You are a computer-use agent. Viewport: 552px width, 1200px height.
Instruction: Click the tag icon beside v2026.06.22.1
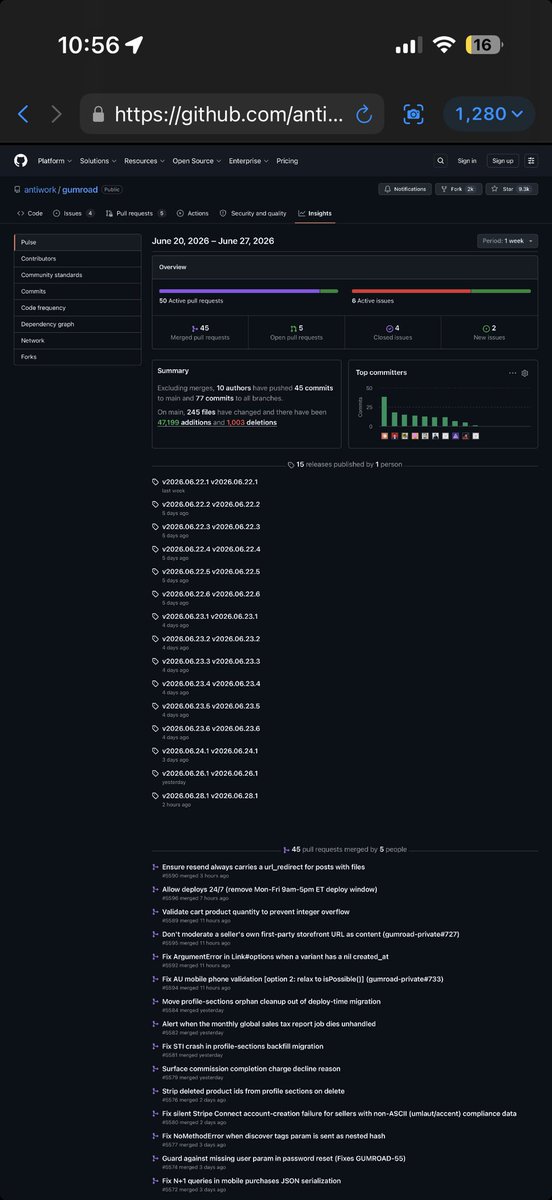pos(155,482)
